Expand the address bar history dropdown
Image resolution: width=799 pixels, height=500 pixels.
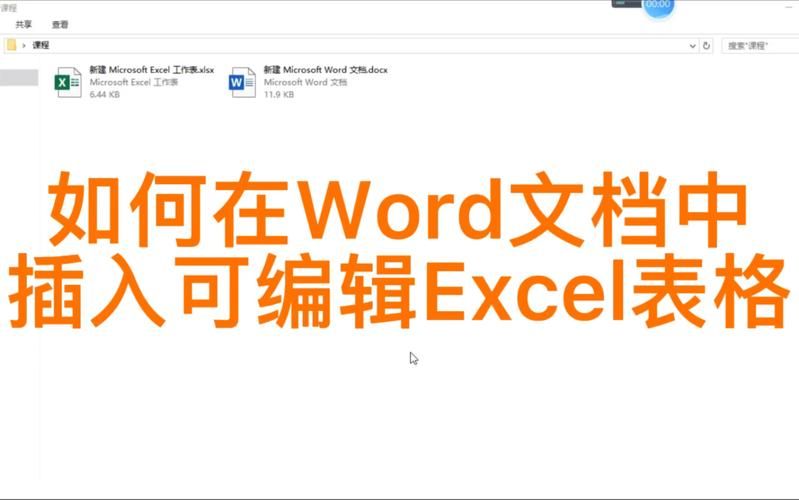692,45
